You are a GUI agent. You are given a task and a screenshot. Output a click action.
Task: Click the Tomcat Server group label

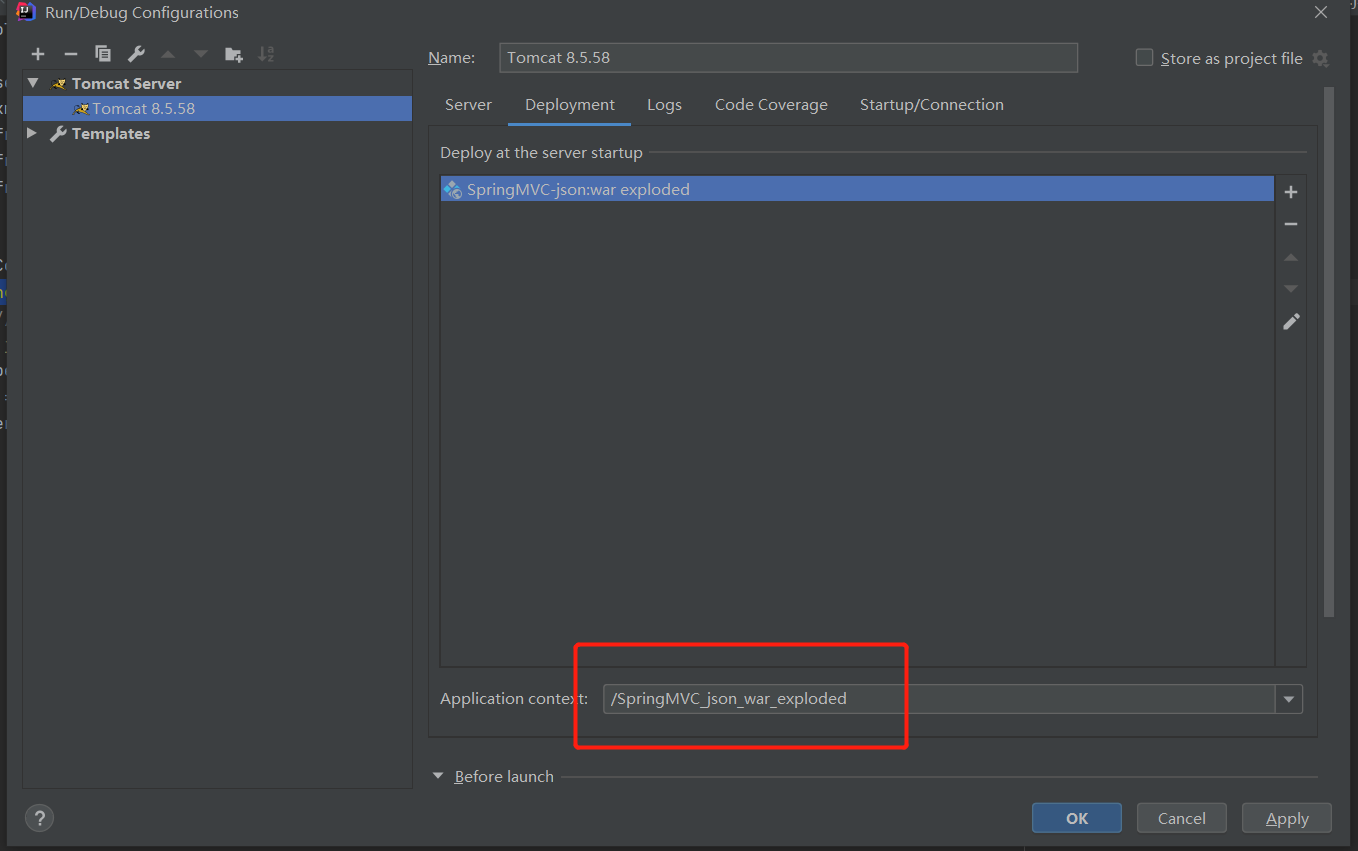tap(127, 83)
